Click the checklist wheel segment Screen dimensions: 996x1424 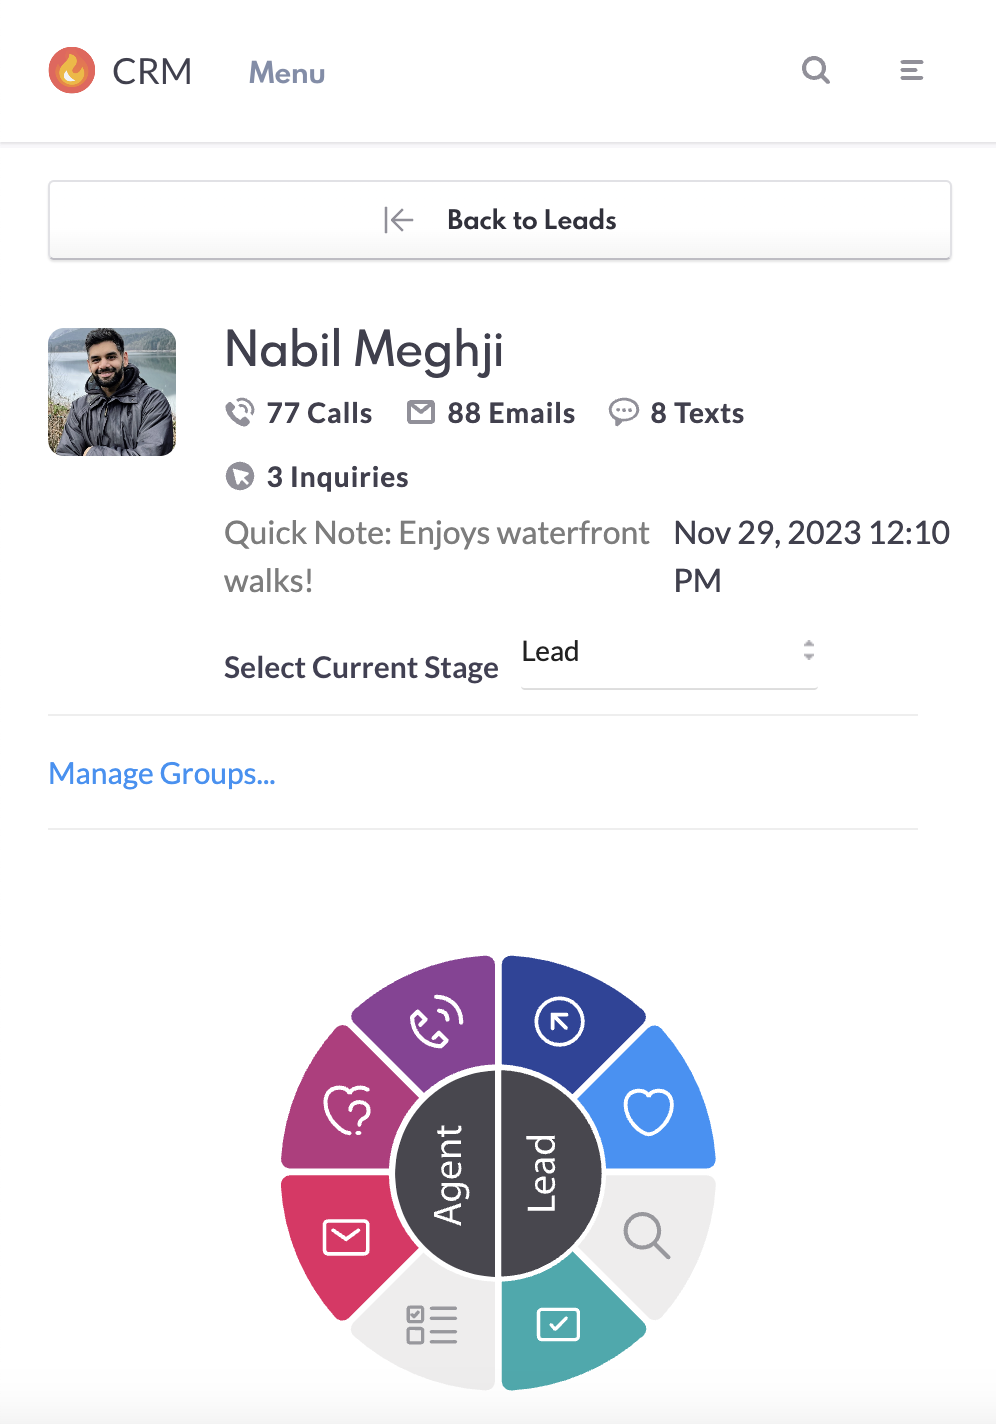pyautogui.click(x=432, y=1325)
